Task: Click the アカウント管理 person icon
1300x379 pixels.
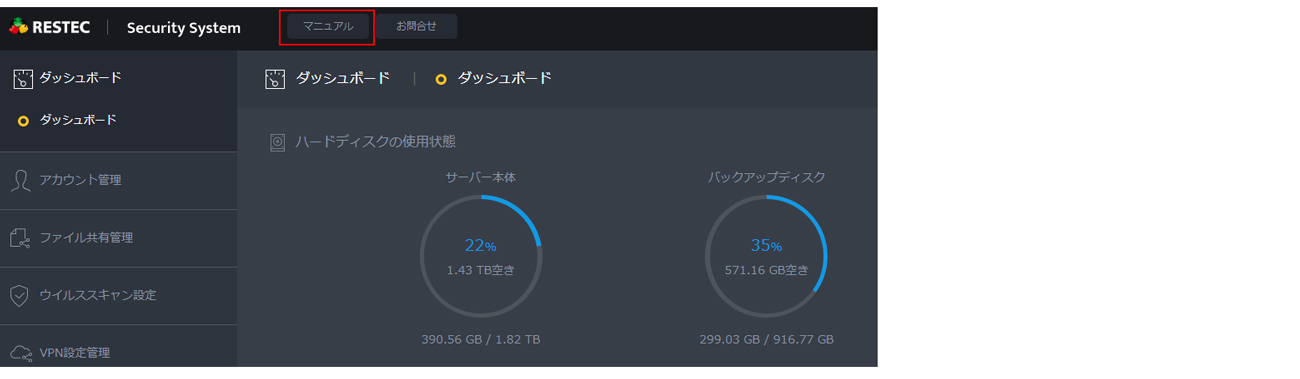Action: tap(20, 180)
